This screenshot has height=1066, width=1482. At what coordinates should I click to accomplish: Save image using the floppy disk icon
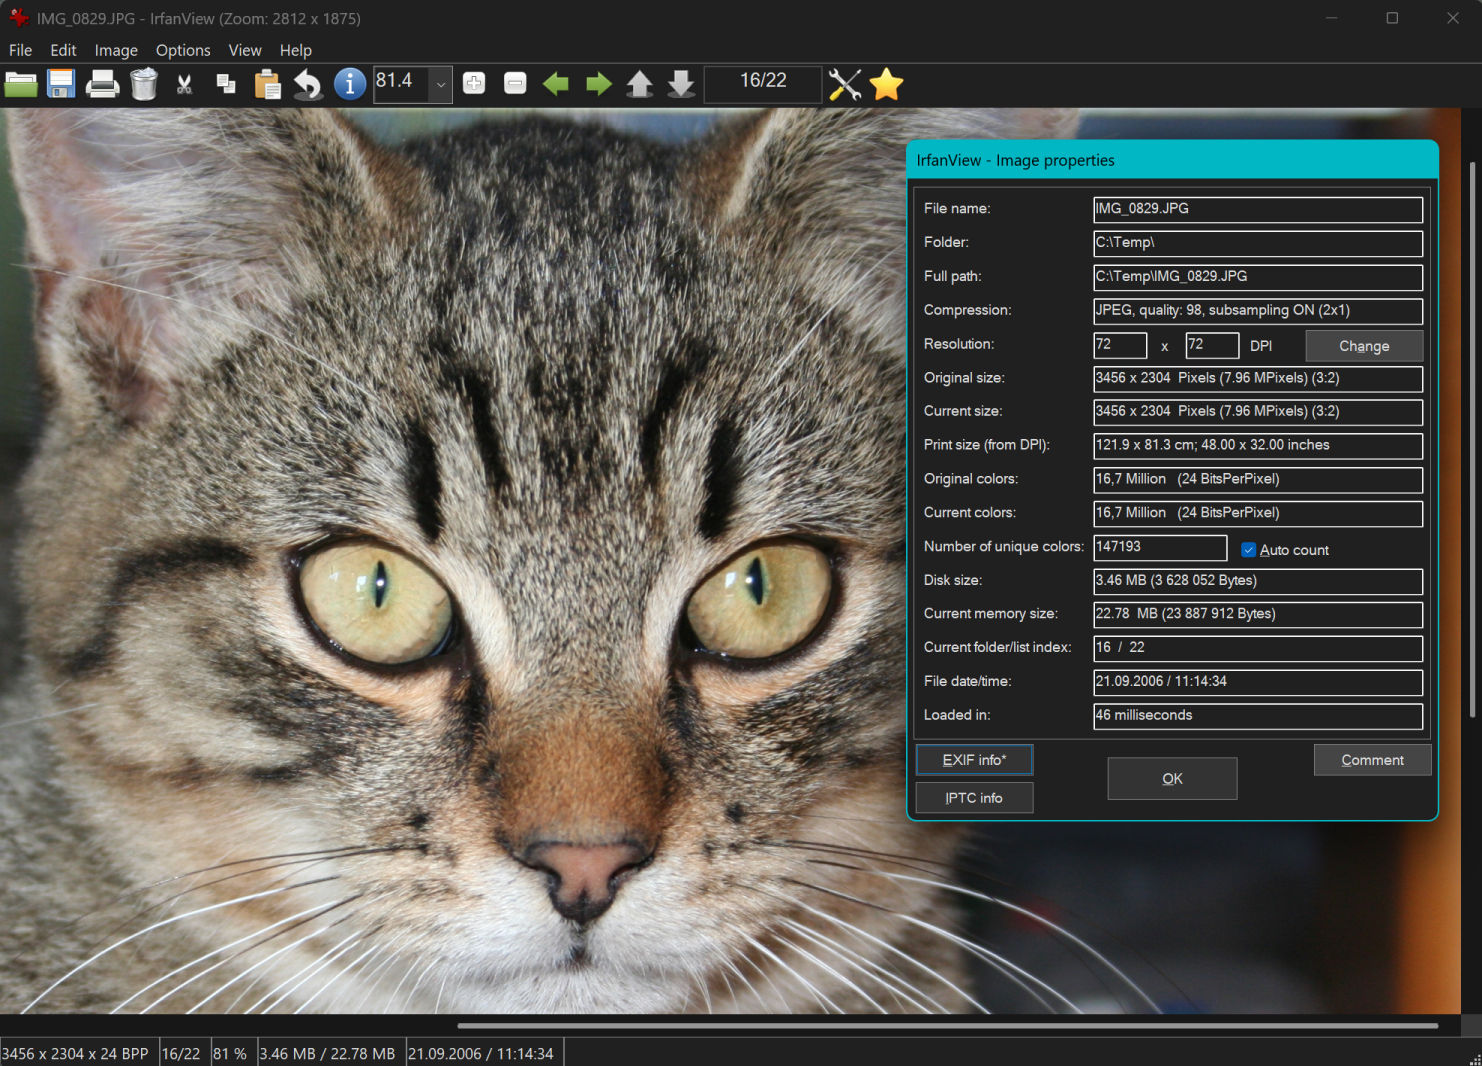[61, 85]
